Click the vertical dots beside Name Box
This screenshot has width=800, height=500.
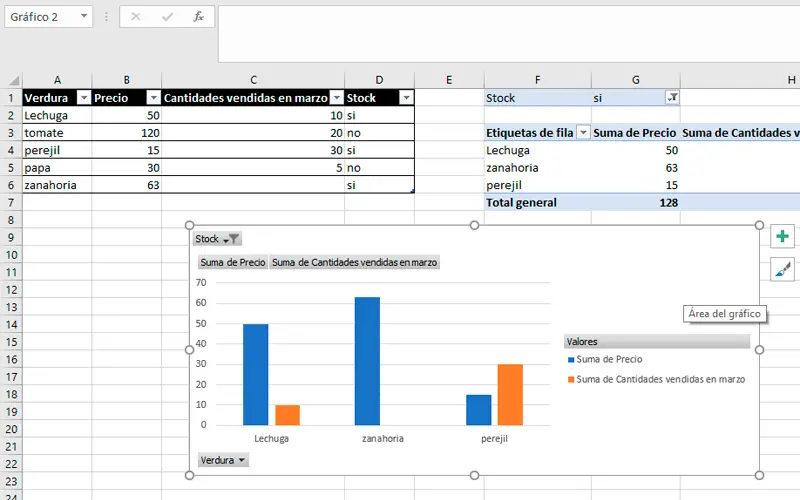(106, 17)
